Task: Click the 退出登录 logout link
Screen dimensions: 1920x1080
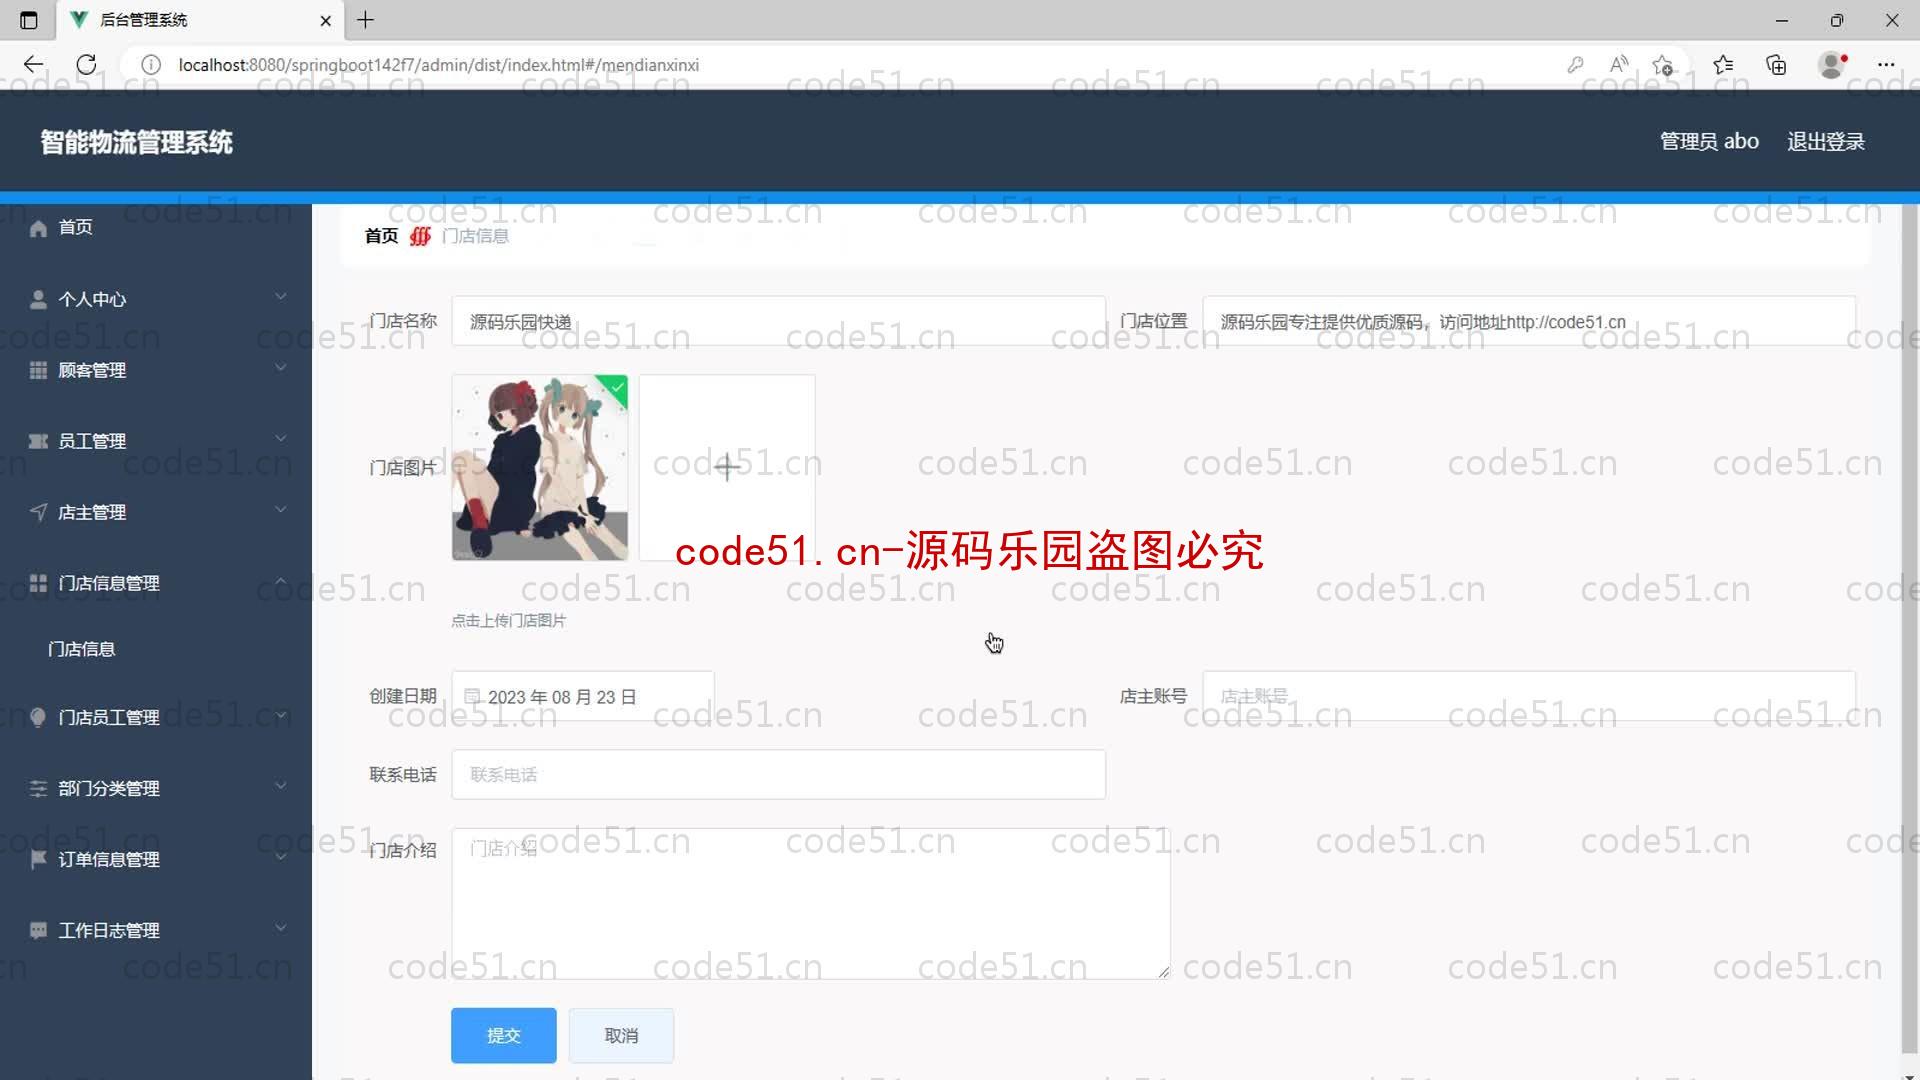Action: [x=1825, y=141]
